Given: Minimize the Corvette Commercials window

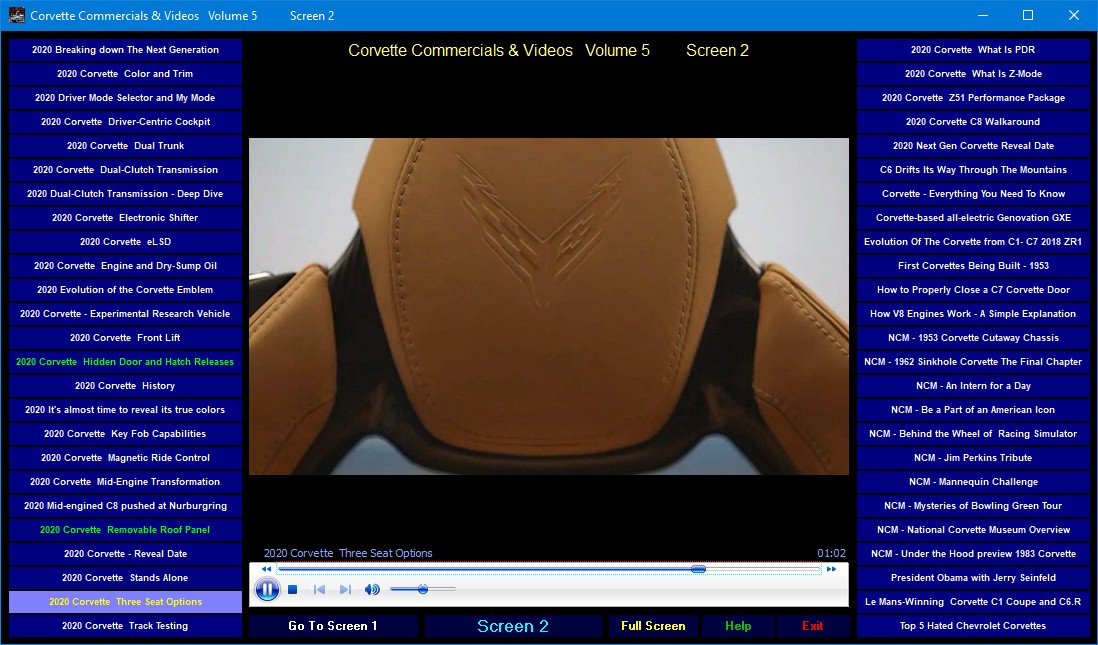Looking at the screenshot, I should 983,15.
